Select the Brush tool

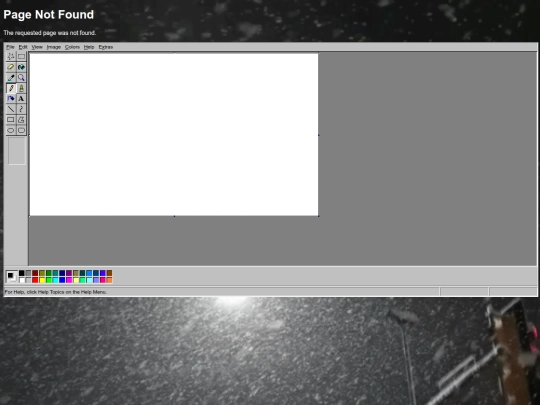click(21, 88)
